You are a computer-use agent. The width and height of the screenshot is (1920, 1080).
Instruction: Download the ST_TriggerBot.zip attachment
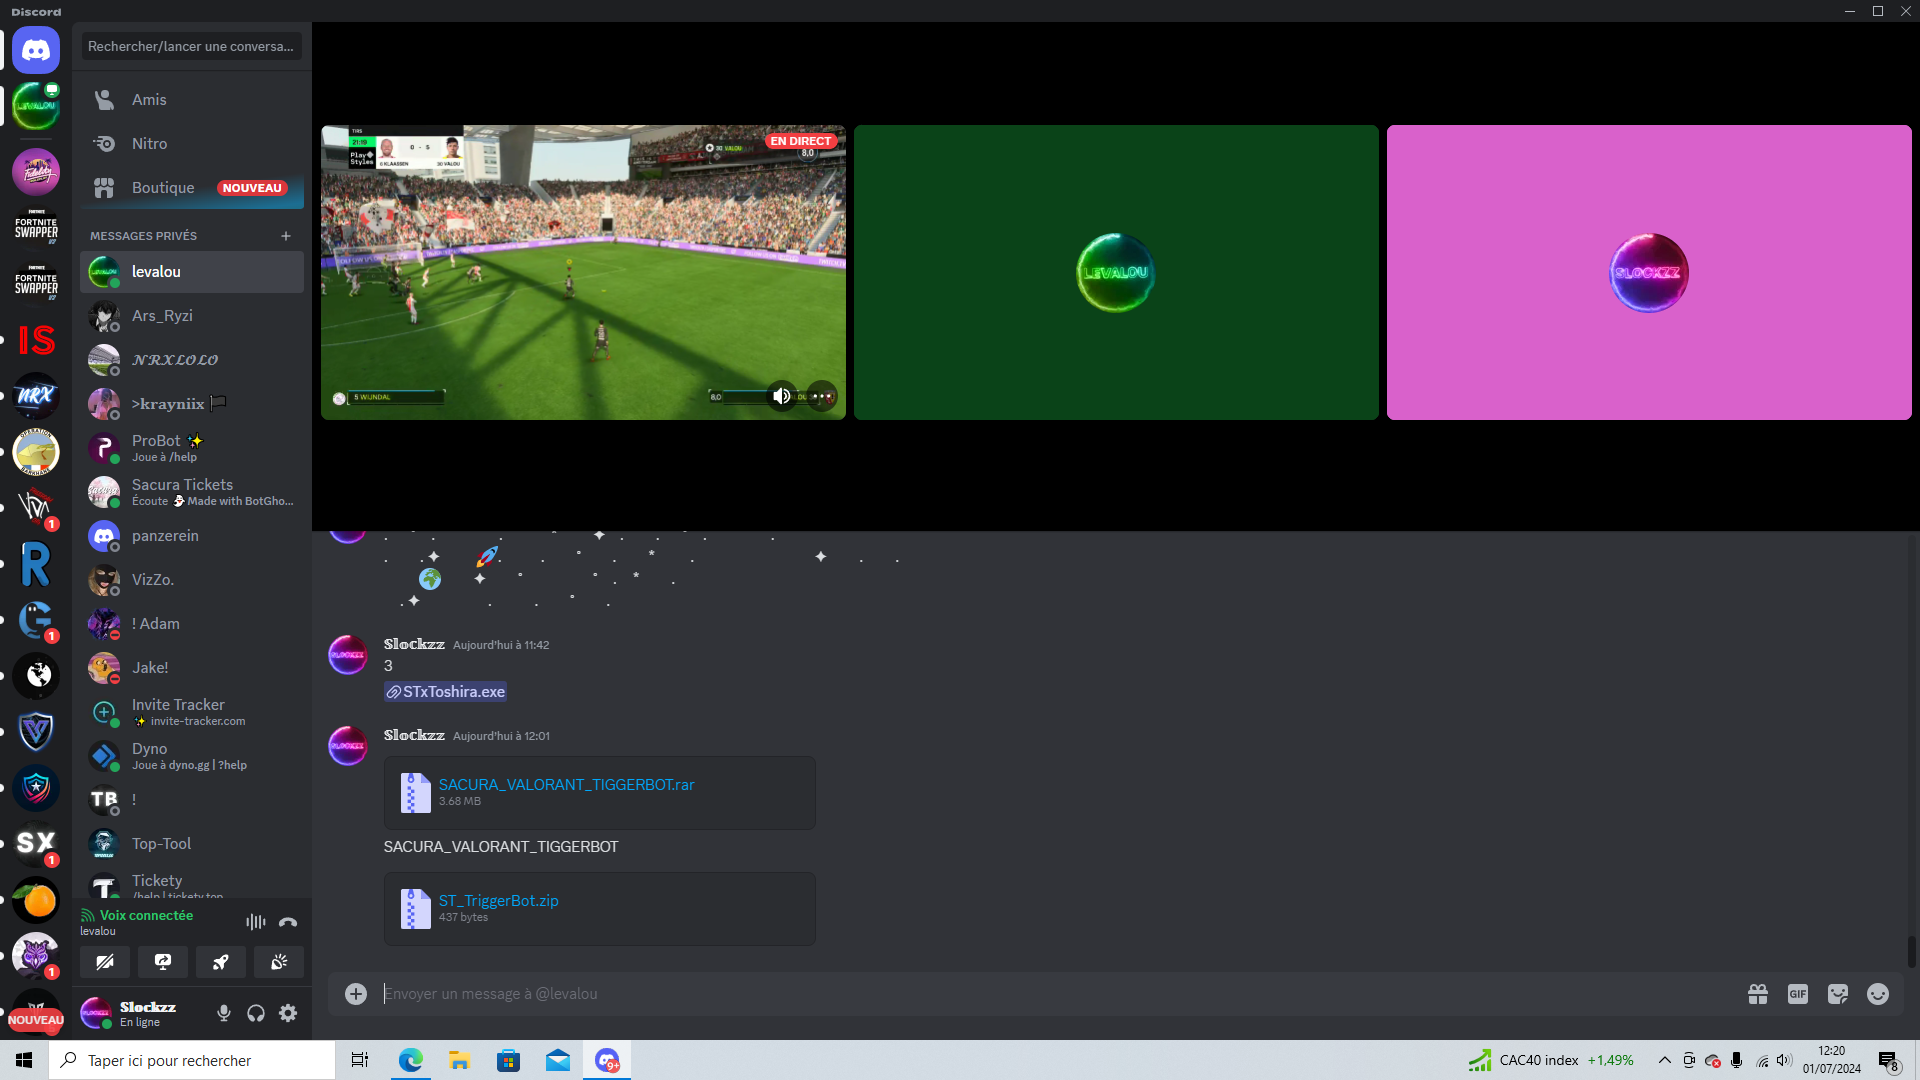point(498,901)
